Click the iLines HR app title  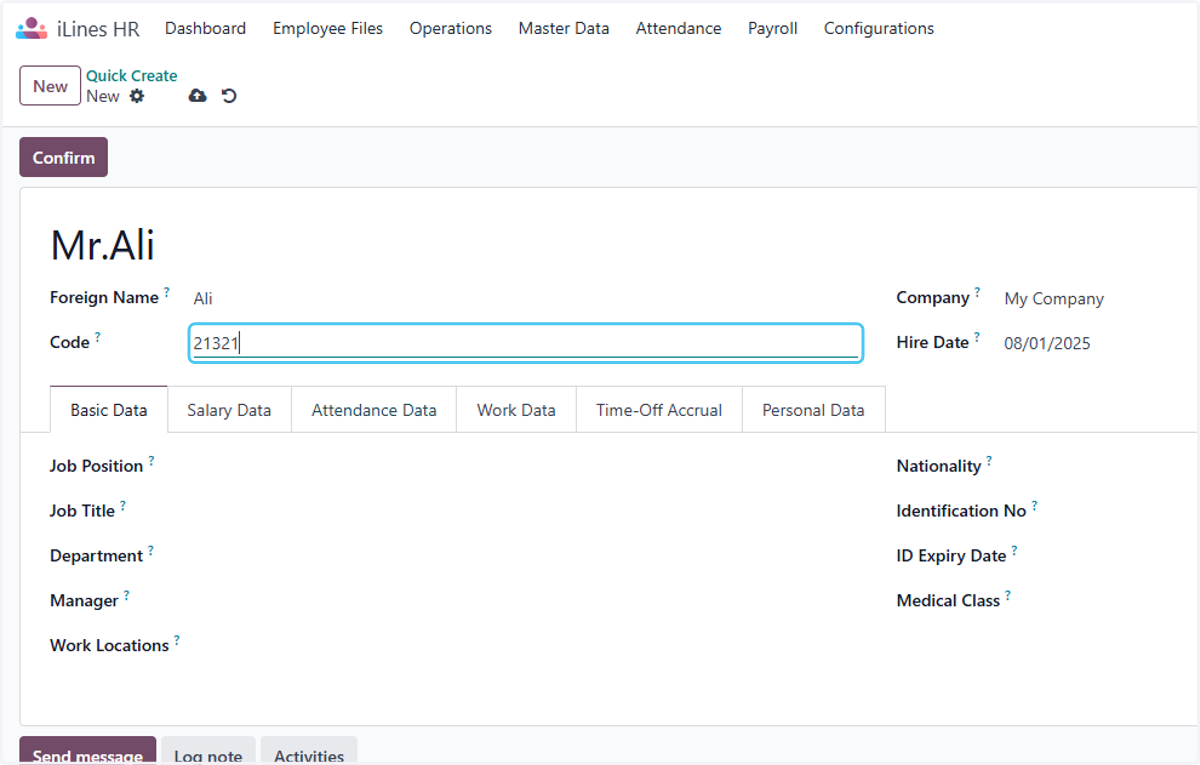(x=99, y=29)
